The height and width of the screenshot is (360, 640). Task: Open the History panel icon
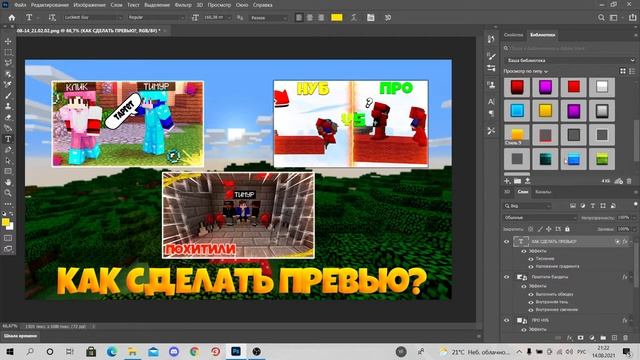coord(491,39)
